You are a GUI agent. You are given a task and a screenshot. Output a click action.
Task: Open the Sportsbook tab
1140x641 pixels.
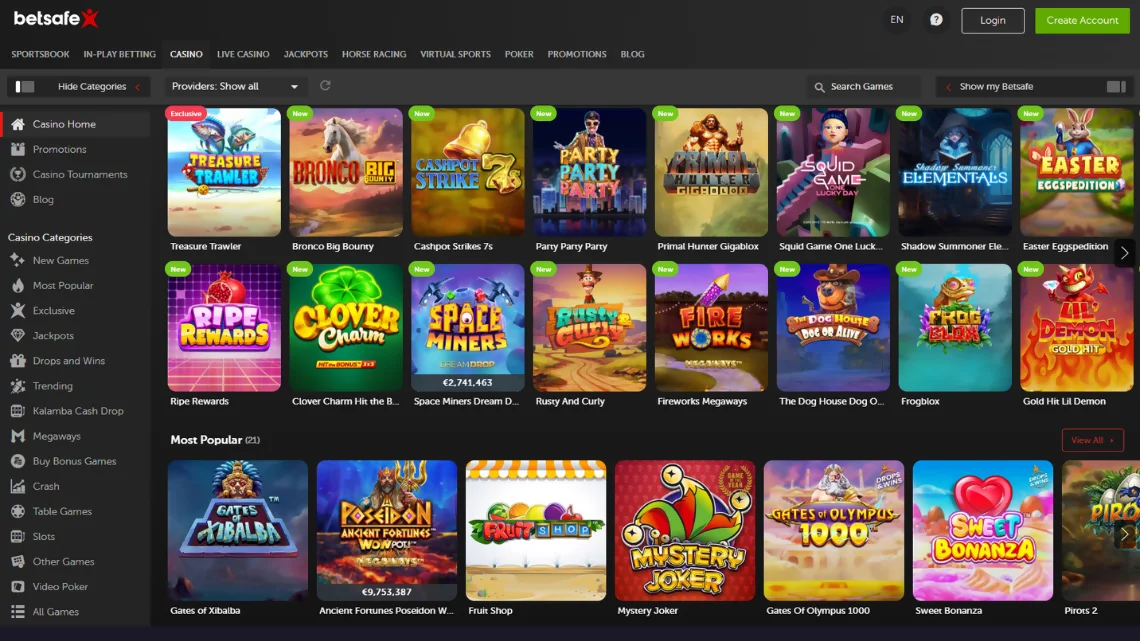point(40,55)
